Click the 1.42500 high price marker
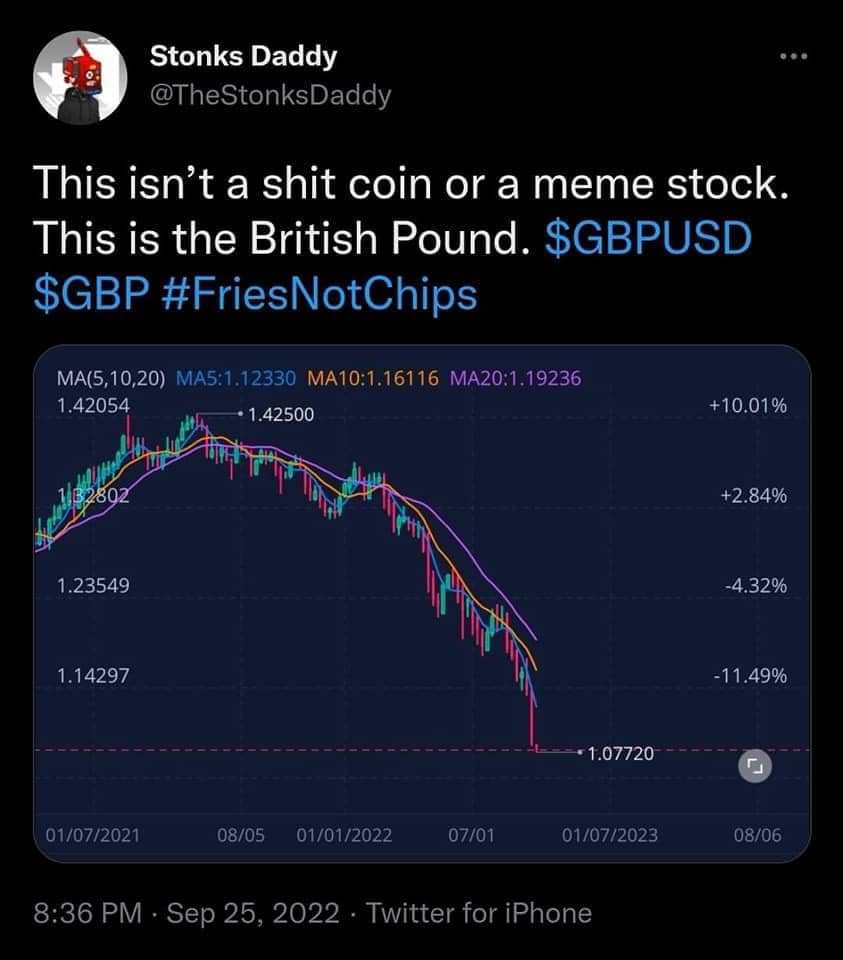 (281, 413)
